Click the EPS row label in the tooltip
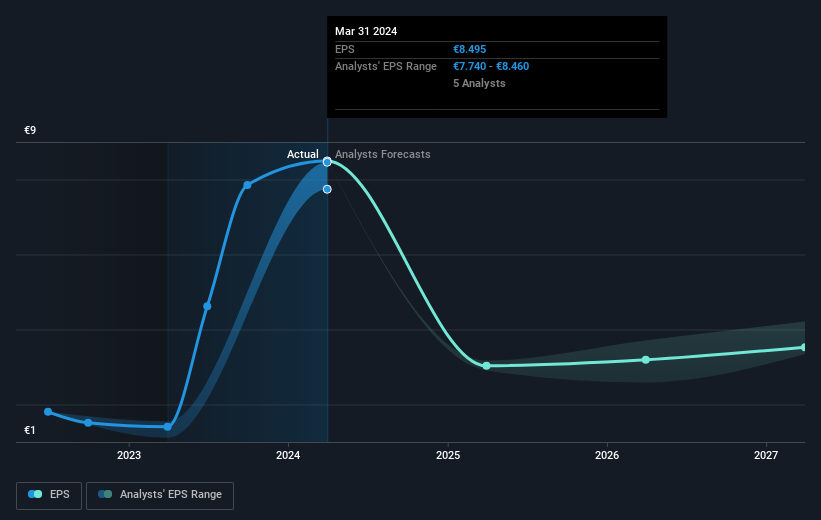The width and height of the screenshot is (821, 520). point(345,49)
